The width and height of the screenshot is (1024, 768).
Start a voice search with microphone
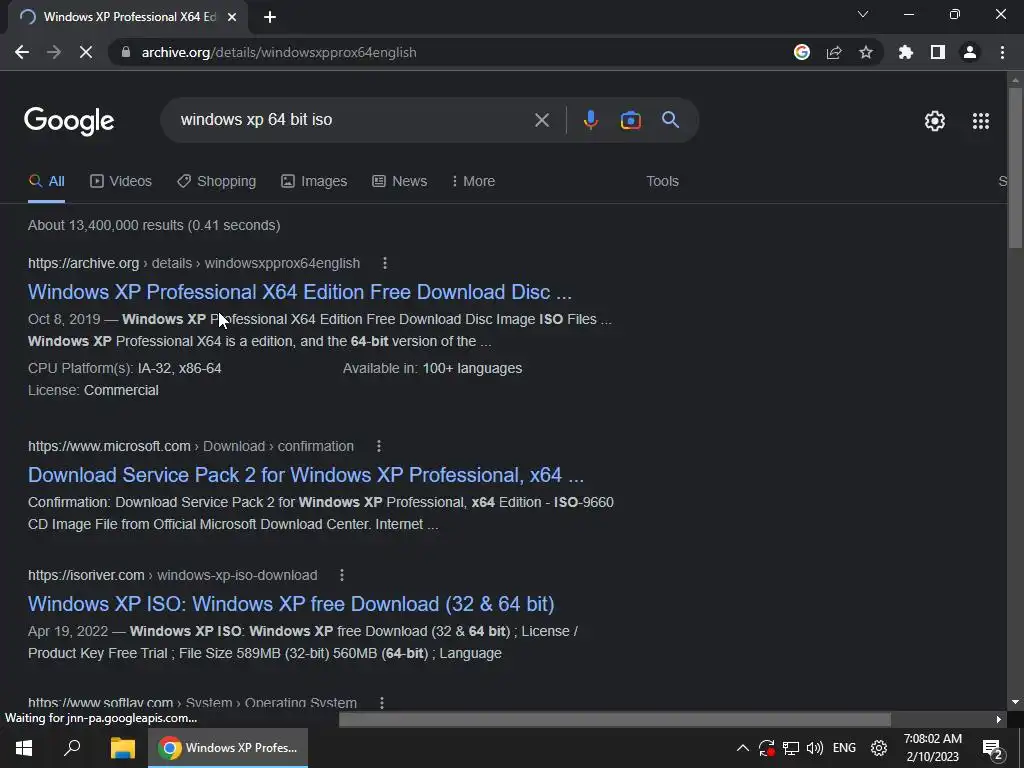590,120
